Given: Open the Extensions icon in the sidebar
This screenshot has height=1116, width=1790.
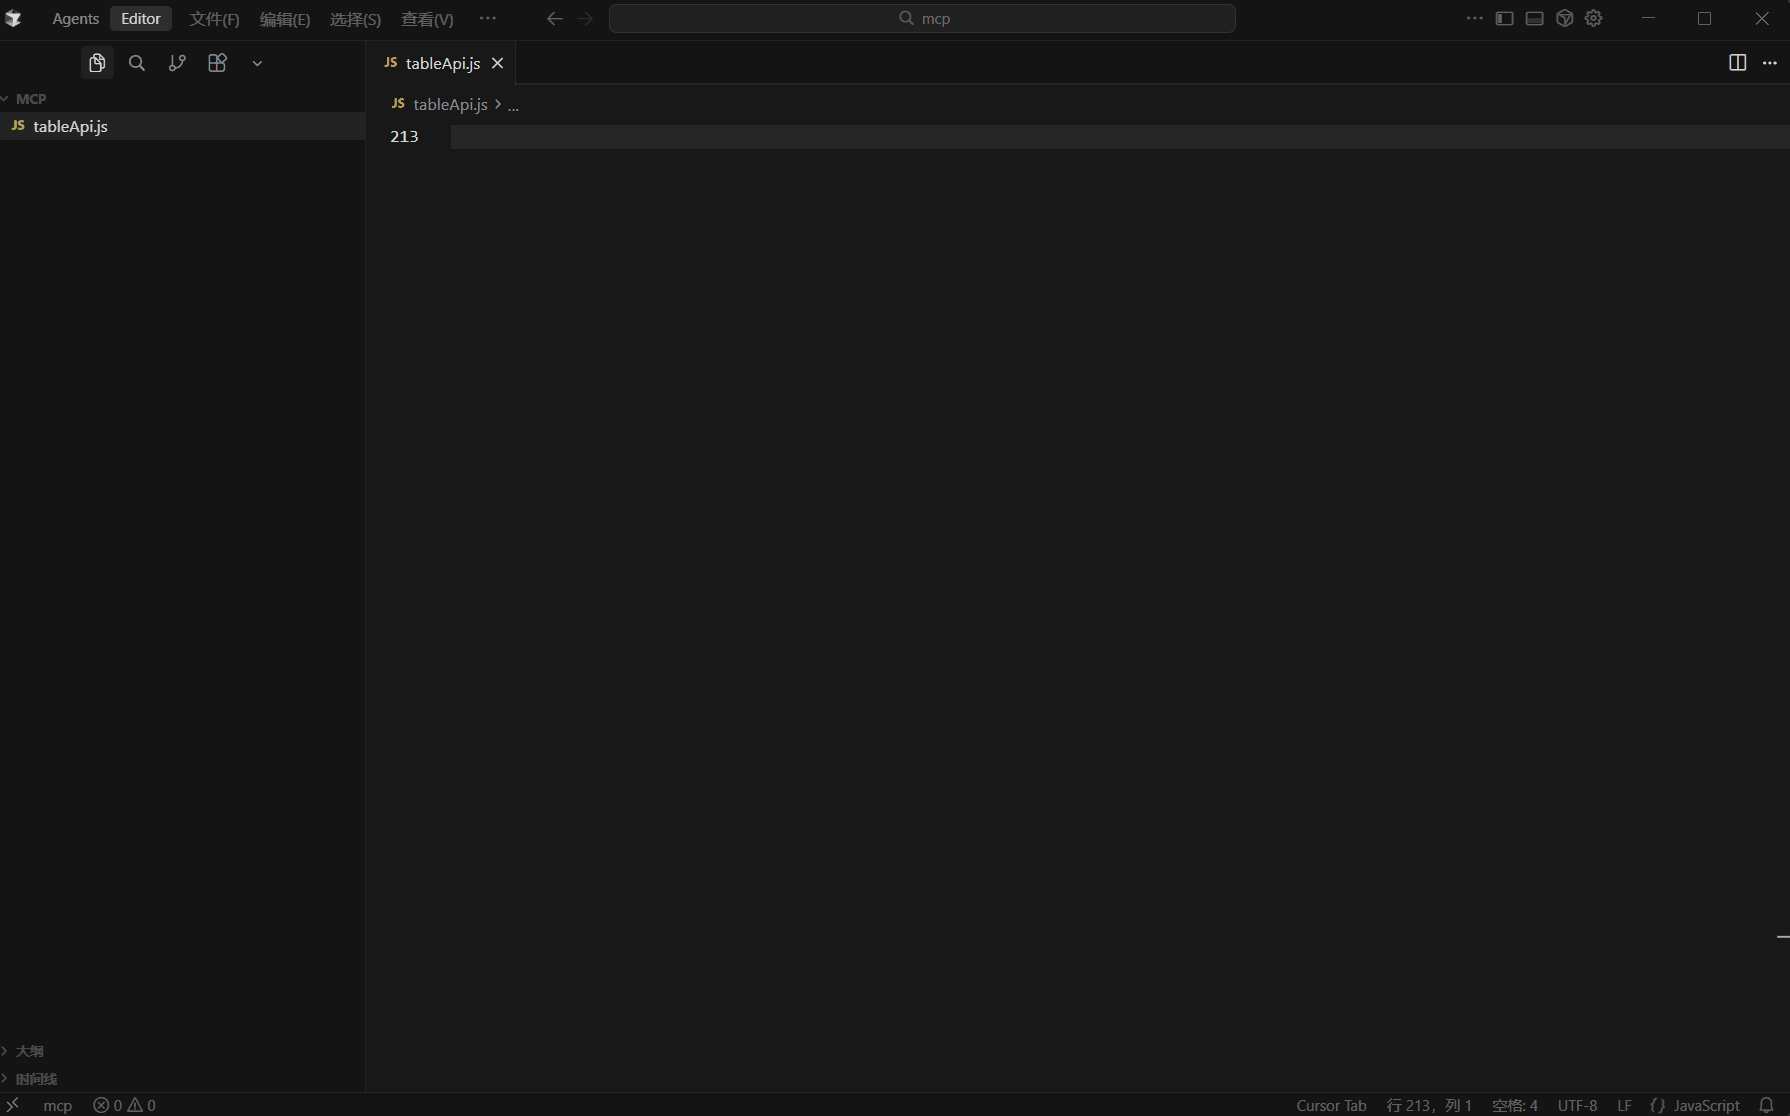Looking at the screenshot, I should pos(217,62).
